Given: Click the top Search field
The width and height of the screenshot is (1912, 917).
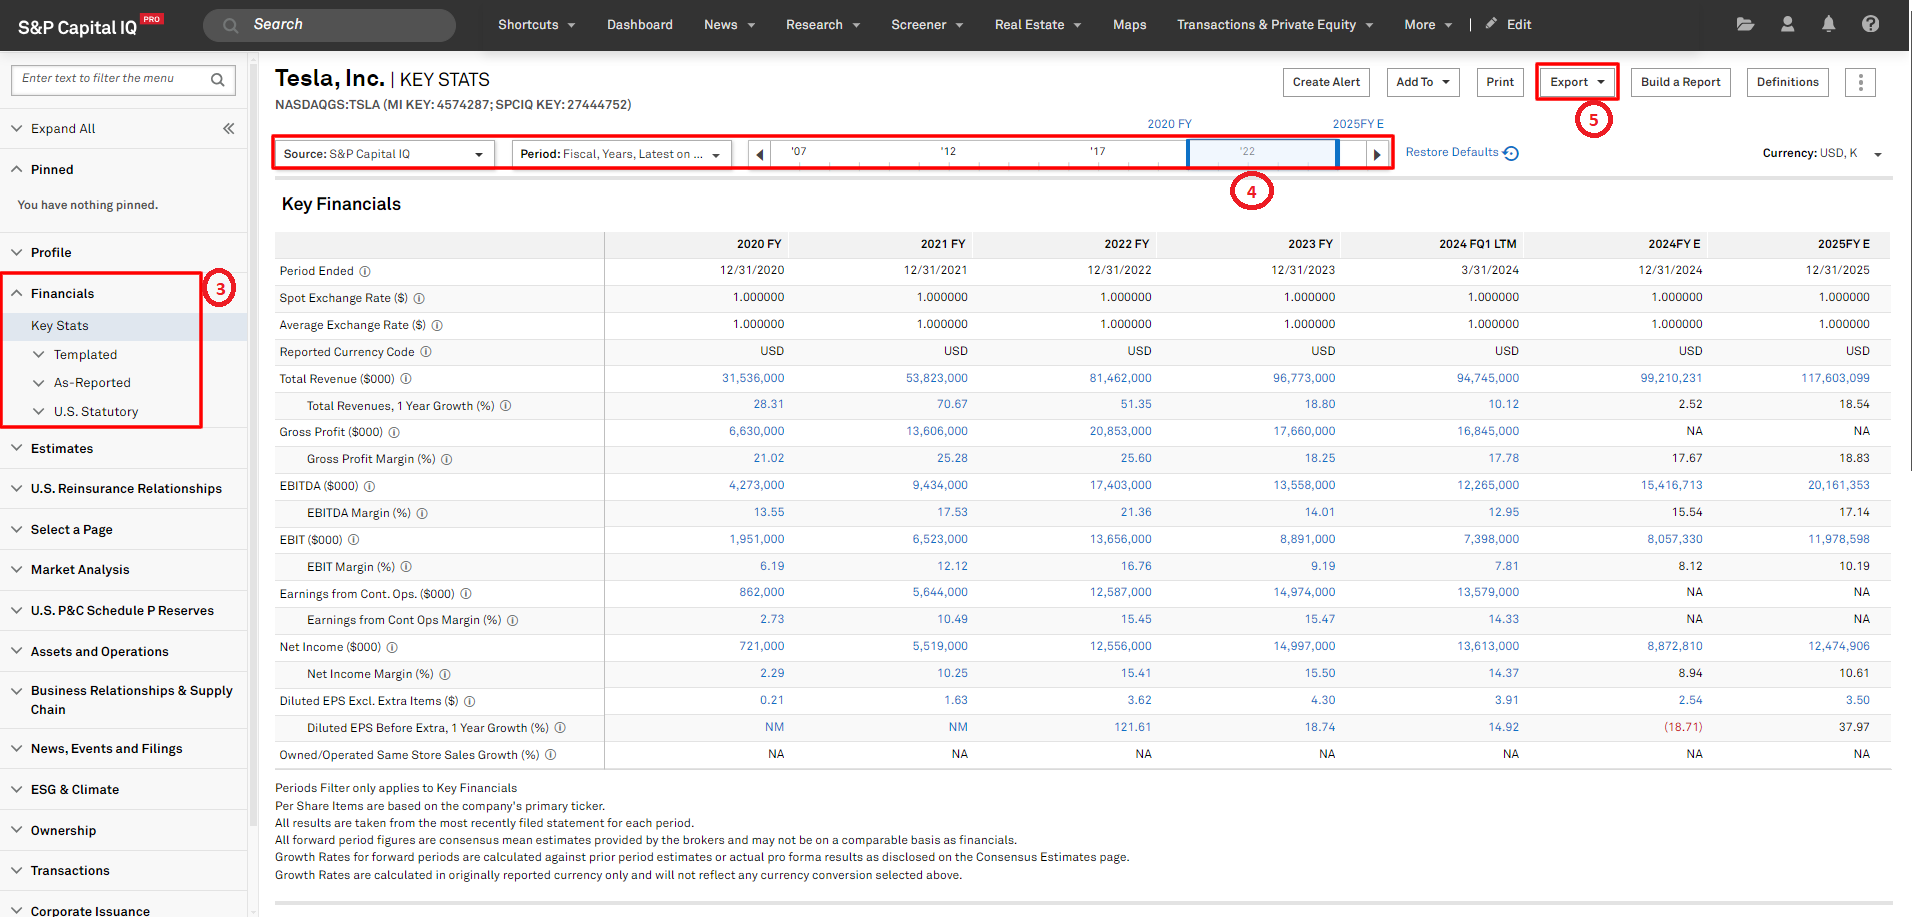Looking at the screenshot, I should [329, 25].
